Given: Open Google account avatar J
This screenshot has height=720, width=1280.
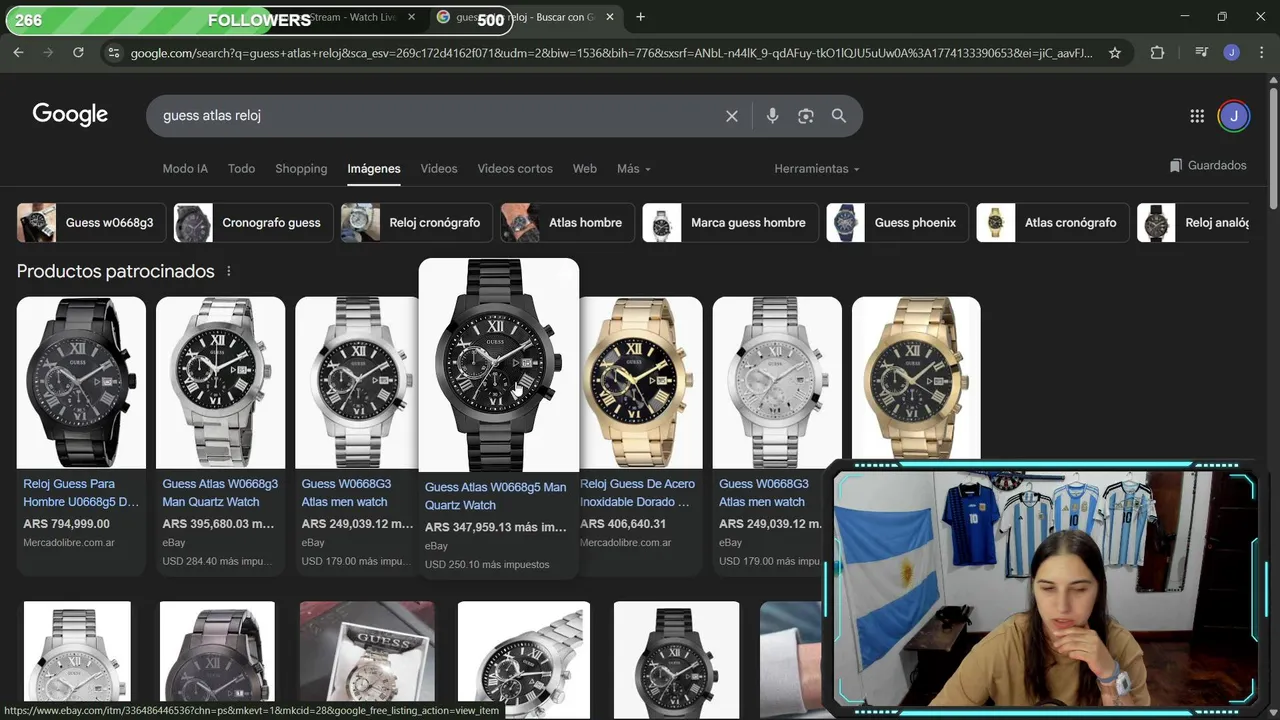Looking at the screenshot, I should (x=1234, y=116).
